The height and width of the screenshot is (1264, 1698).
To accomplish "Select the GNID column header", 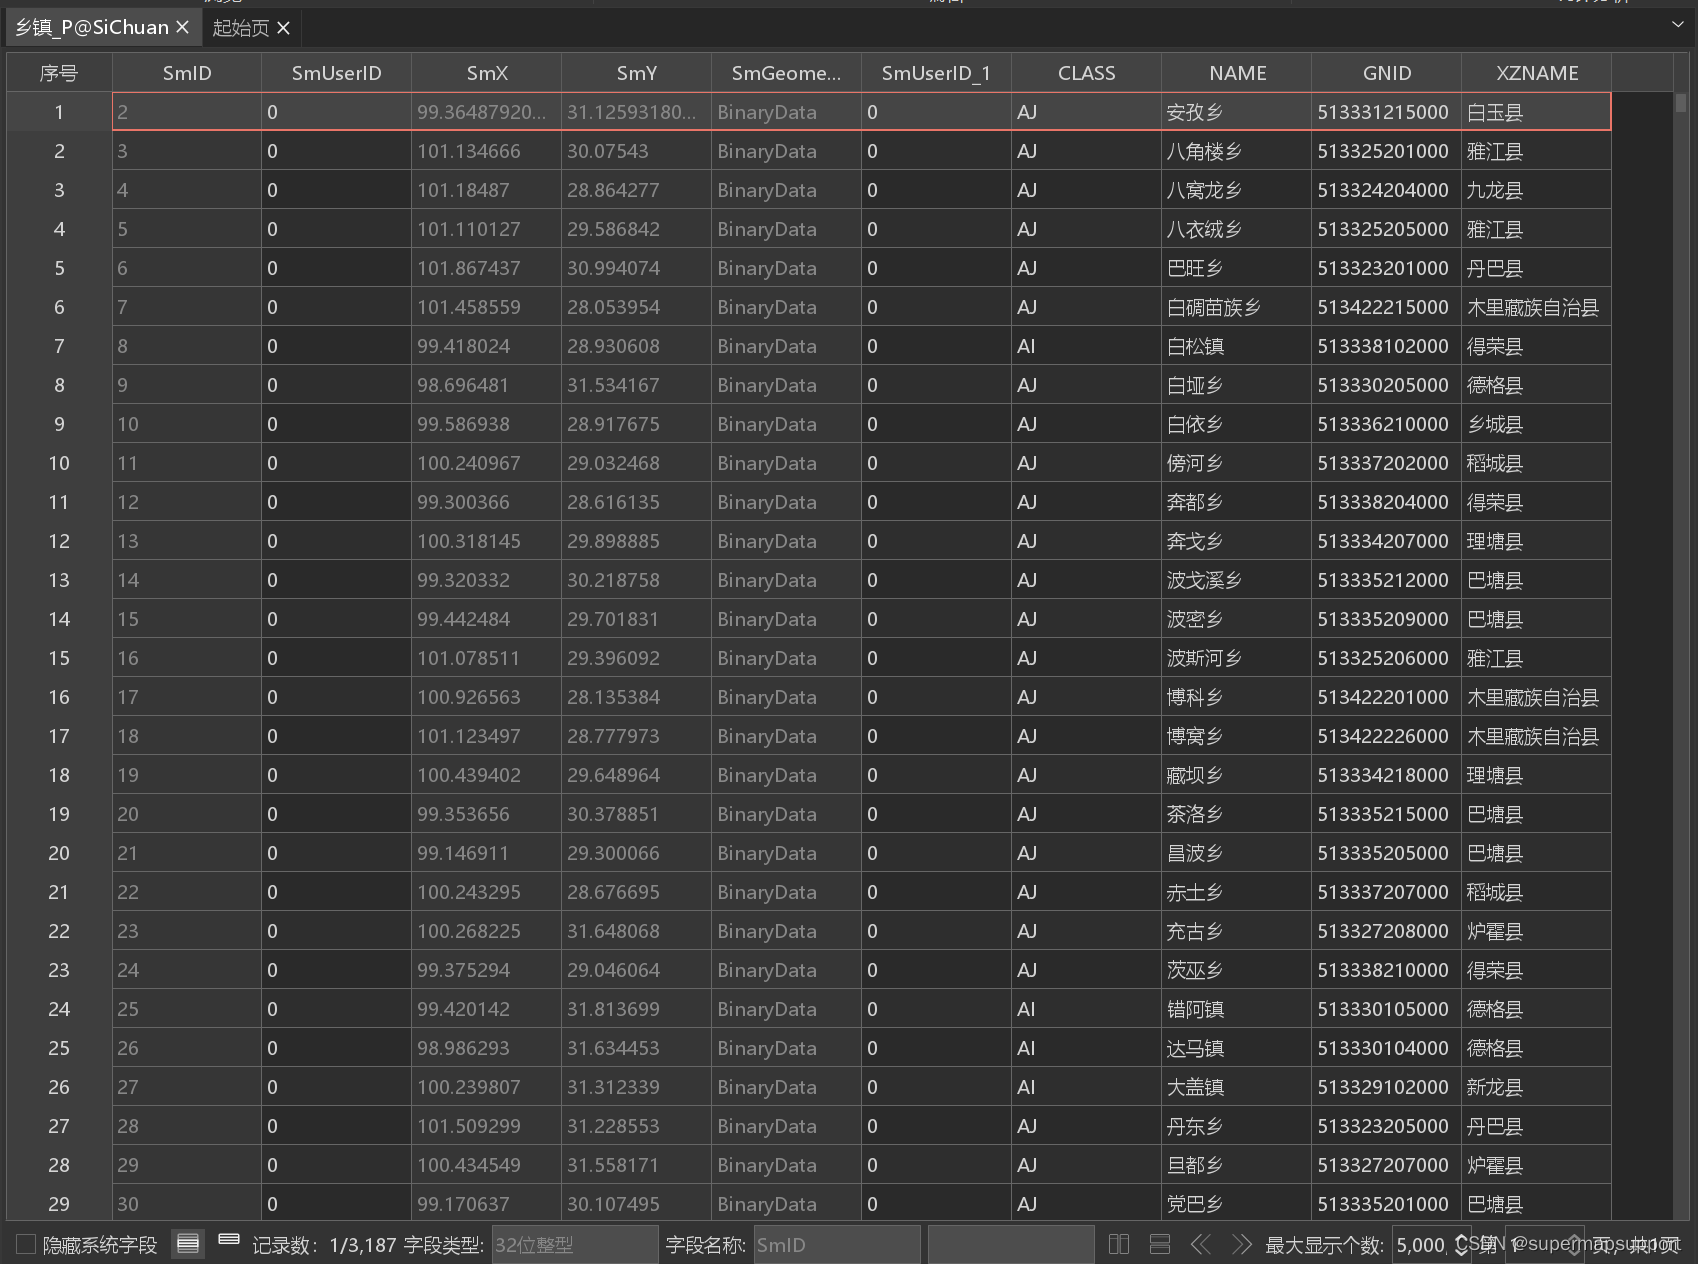I will (x=1387, y=73).
